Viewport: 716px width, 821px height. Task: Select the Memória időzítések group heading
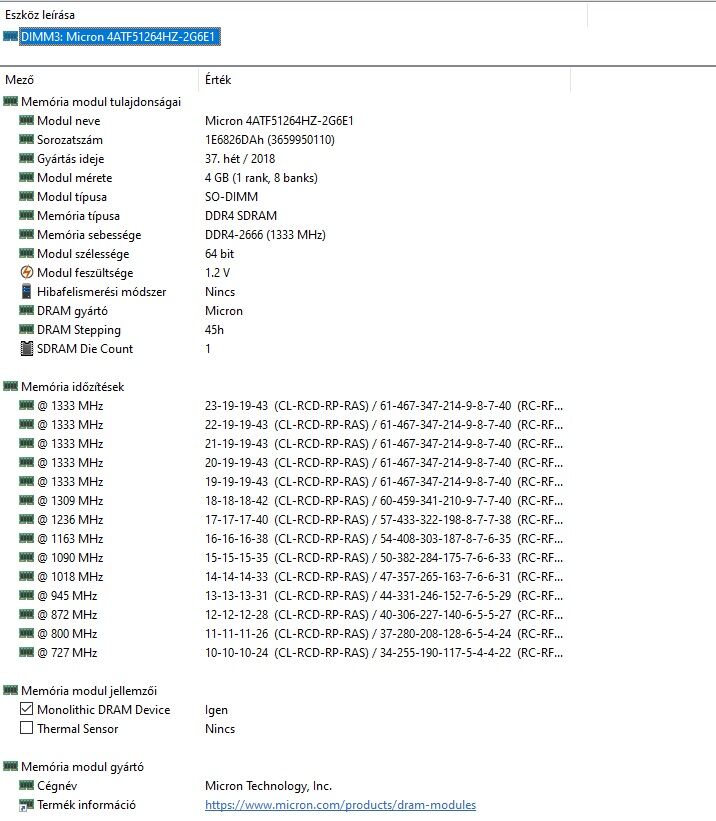73,386
